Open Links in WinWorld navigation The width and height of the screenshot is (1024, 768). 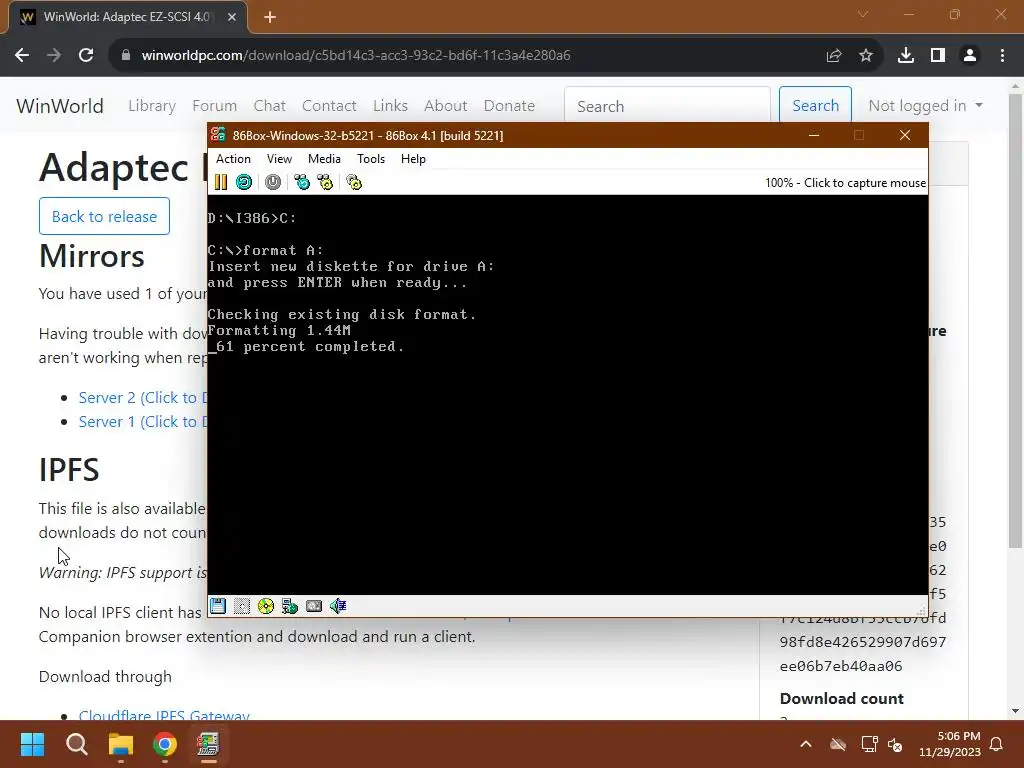[391, 106]
